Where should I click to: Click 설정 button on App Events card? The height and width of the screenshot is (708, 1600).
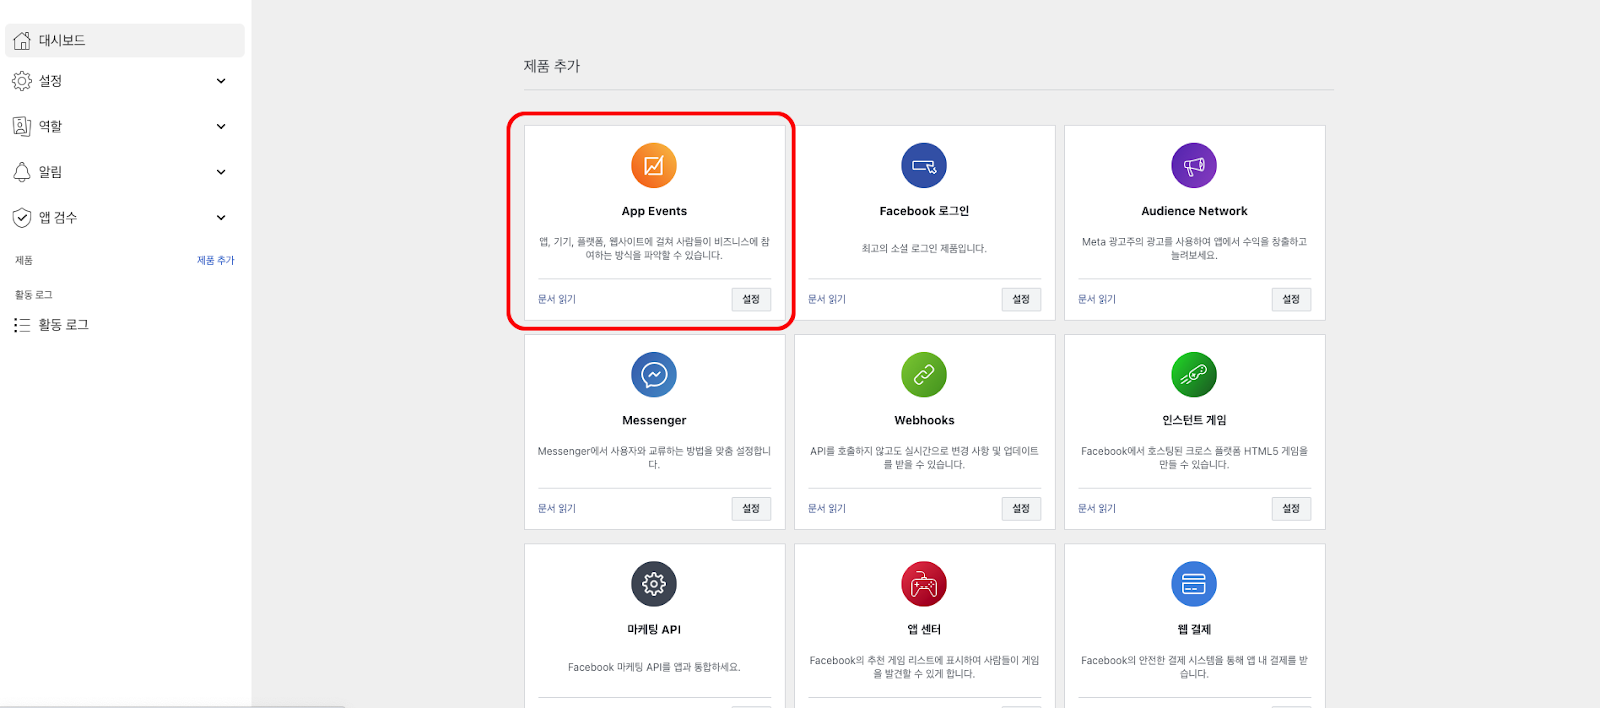751,299
